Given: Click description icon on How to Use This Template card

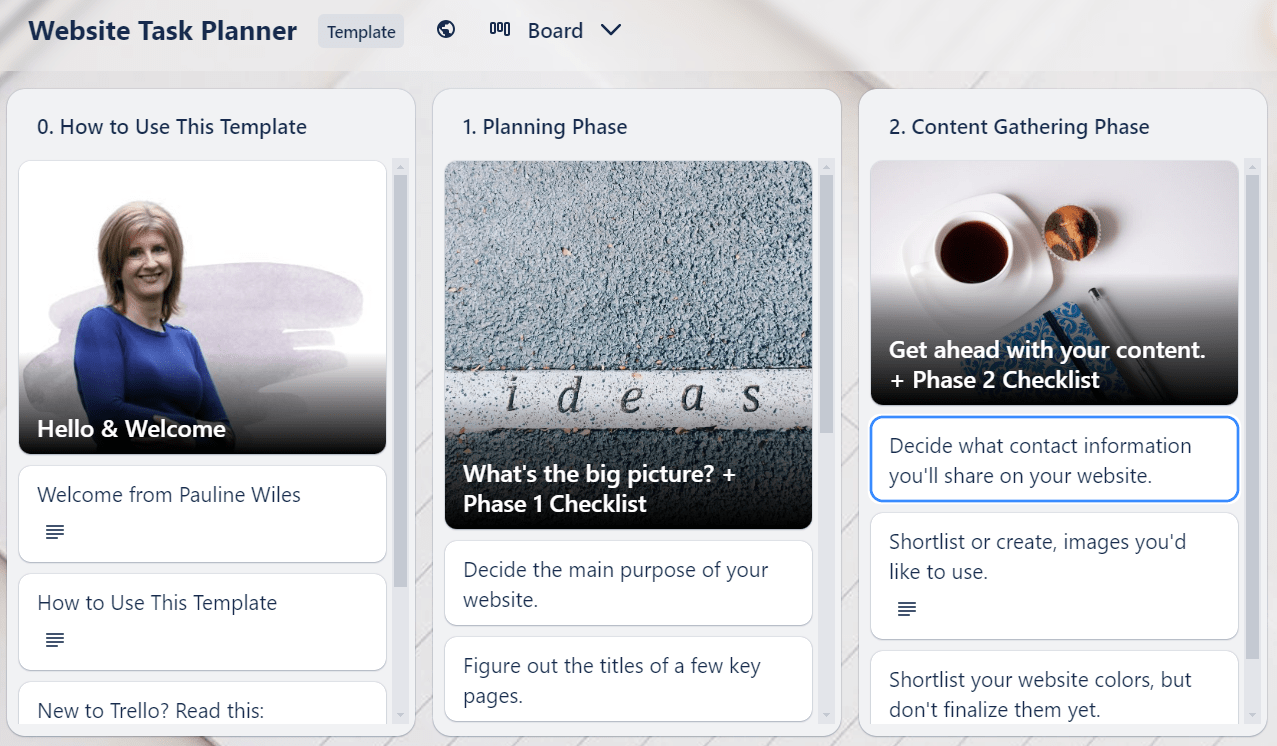Looking at the screenshot, I should 55,640.
